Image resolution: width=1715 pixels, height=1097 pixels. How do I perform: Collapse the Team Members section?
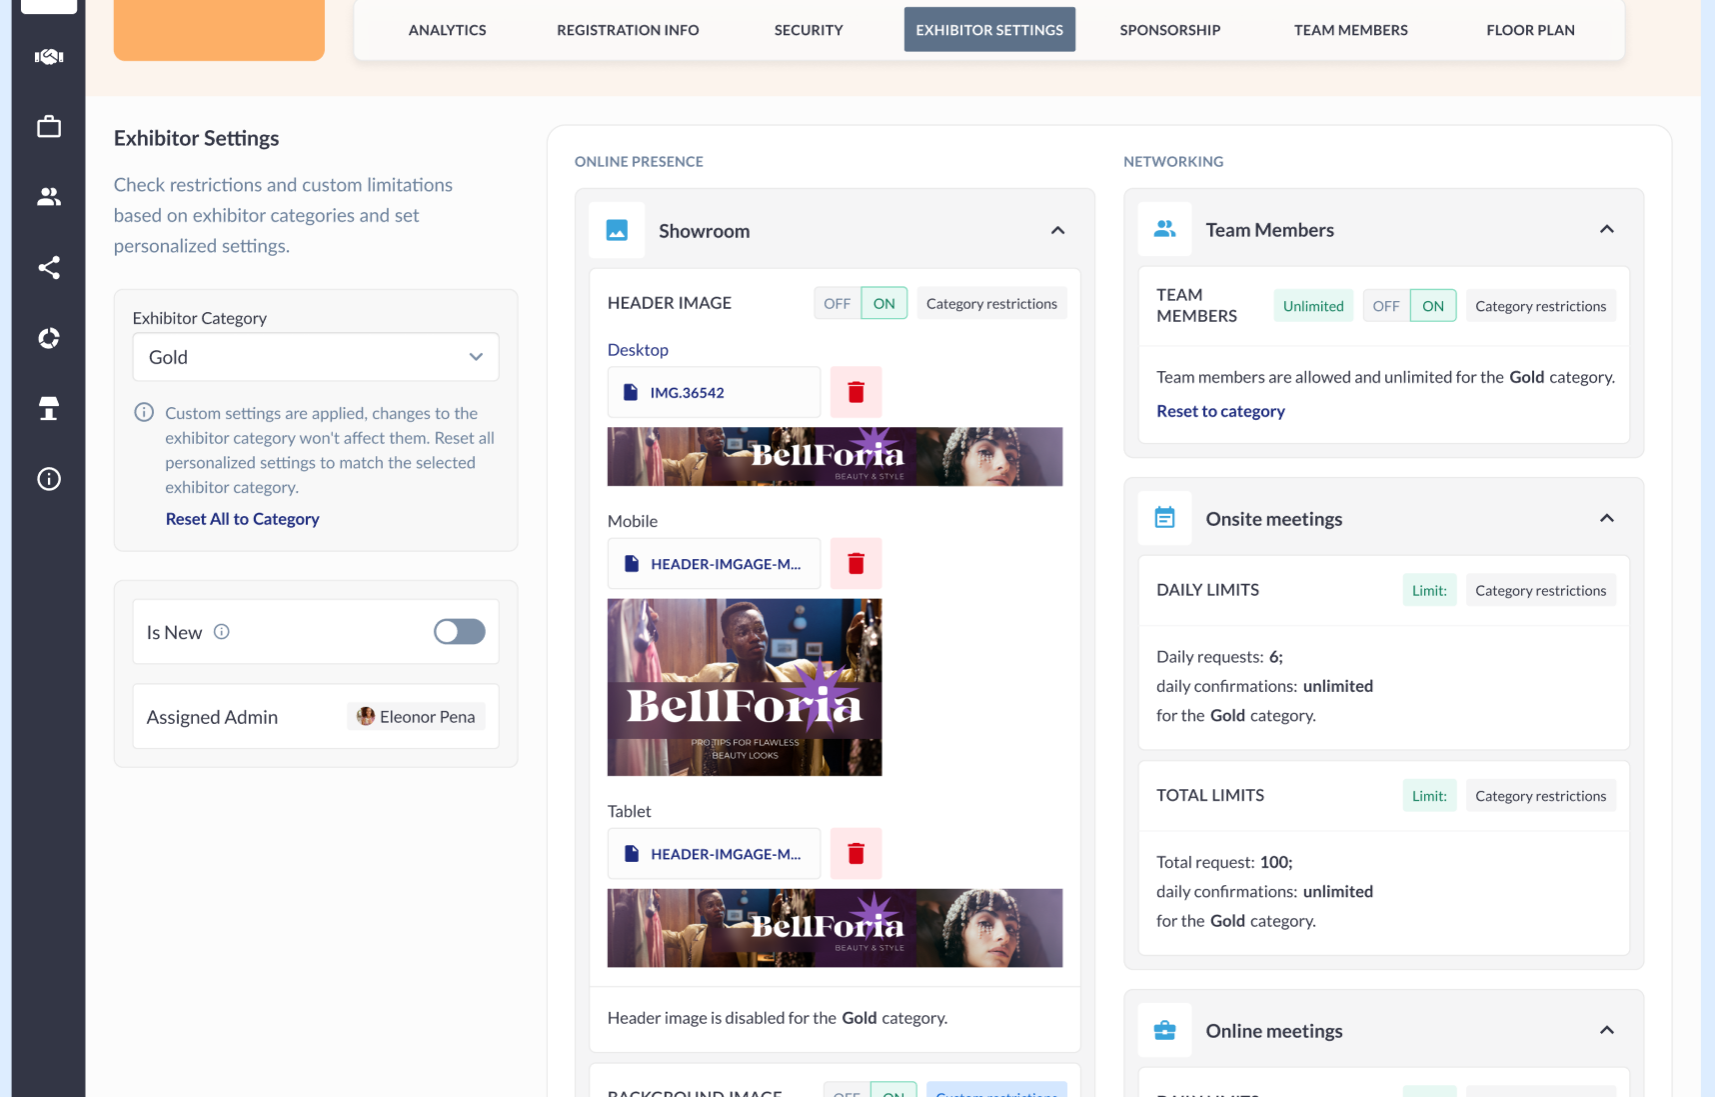tap(1607, 229)
